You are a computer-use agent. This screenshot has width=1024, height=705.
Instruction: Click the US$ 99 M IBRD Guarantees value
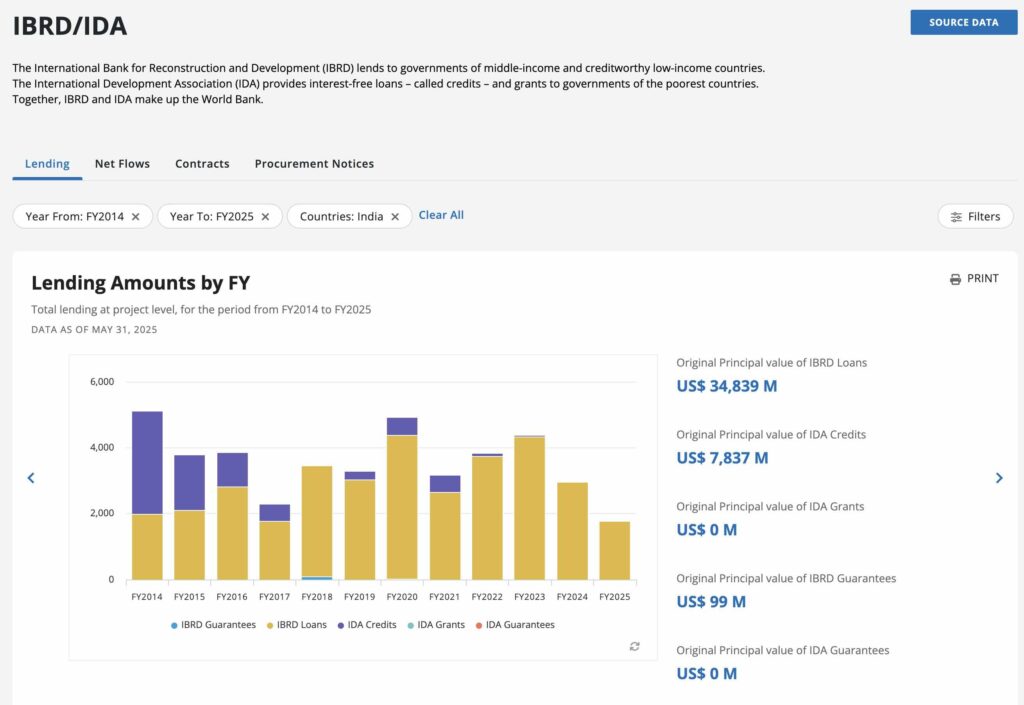click(x=711, y=602)
